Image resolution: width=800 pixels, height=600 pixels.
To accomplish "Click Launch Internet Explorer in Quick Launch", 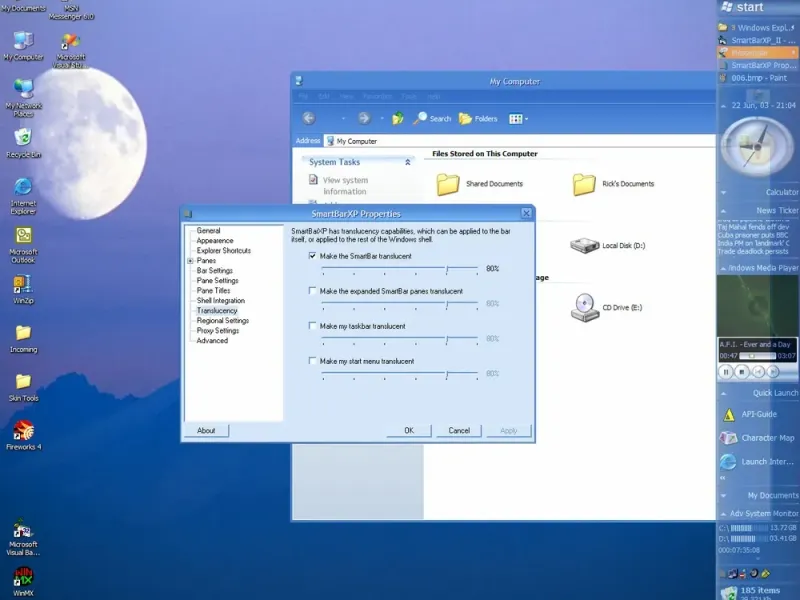I will [x=757, y=462].
